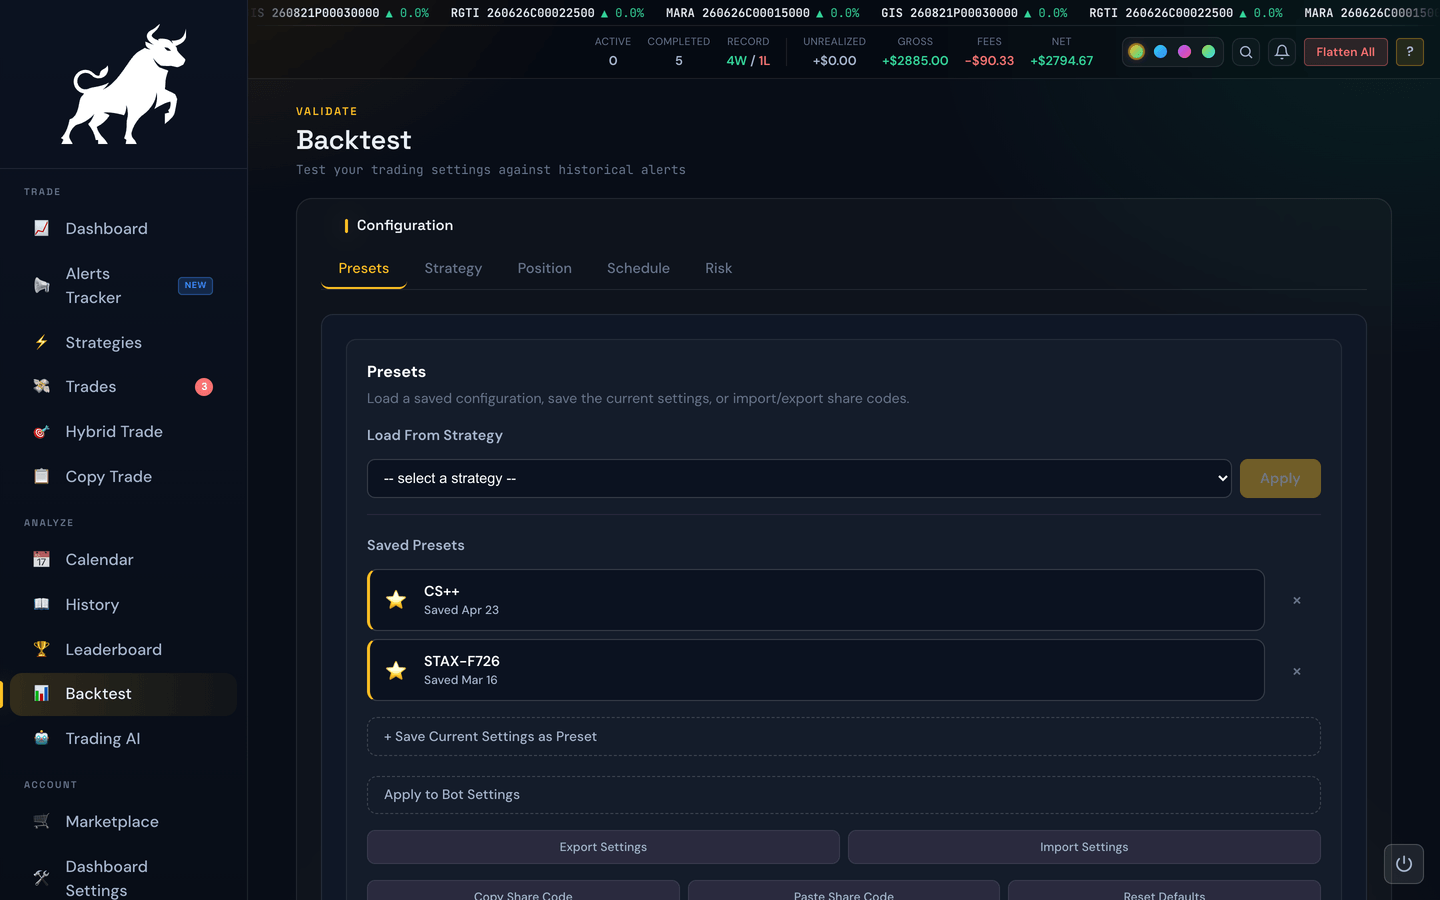The width and height of the screenshot is (1440, 900).
Task: Select the magenta theme color dot
Action: coord(1185,52)
